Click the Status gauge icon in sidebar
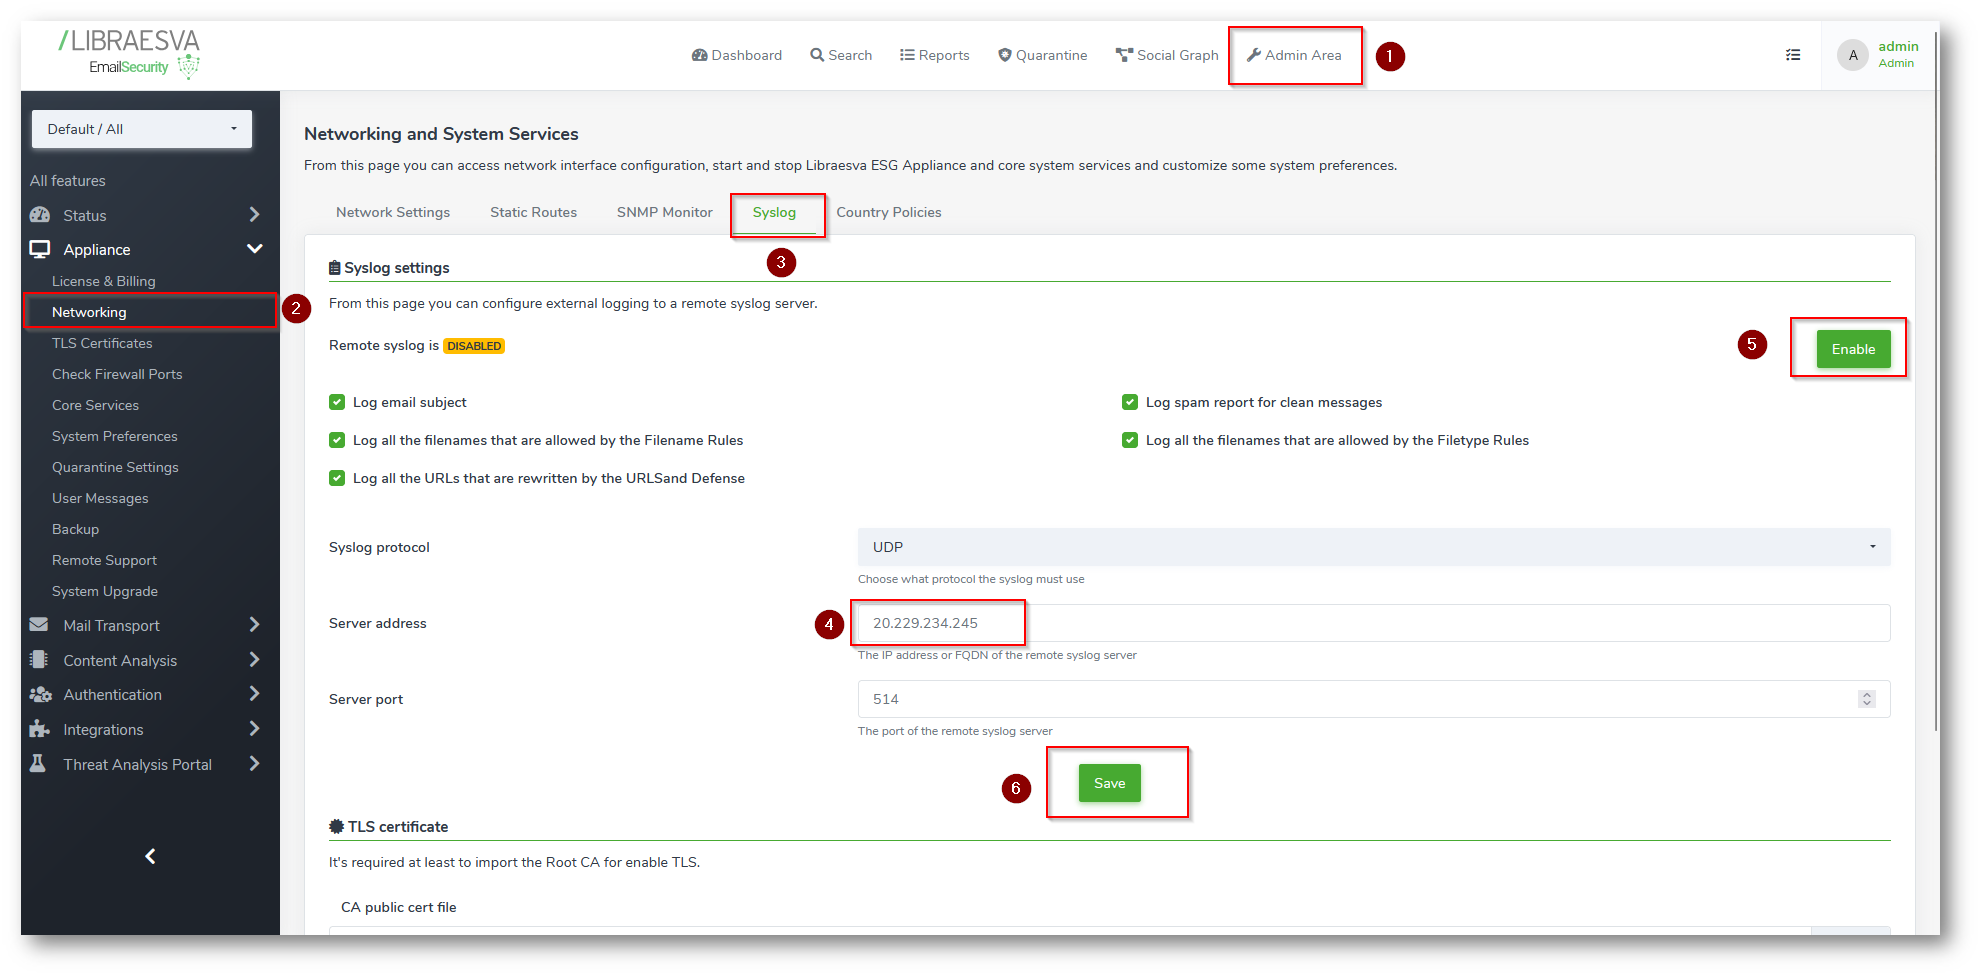 pyautogui.click(x=40, y=215)
